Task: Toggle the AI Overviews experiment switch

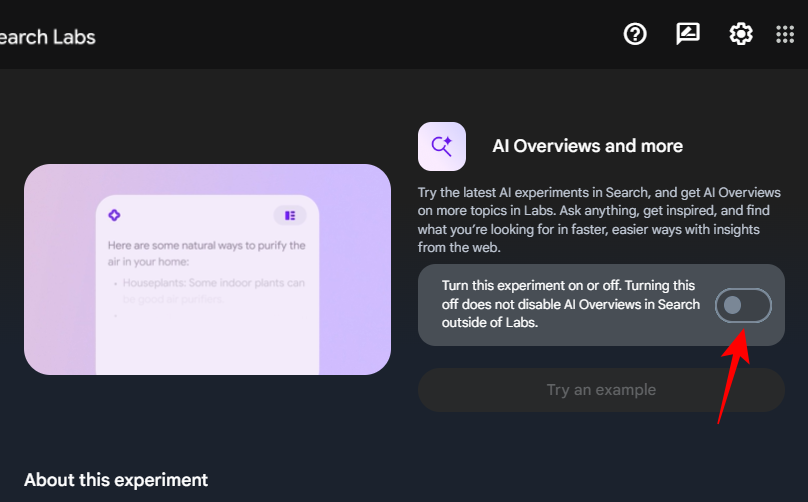Action: click(743, 305)
